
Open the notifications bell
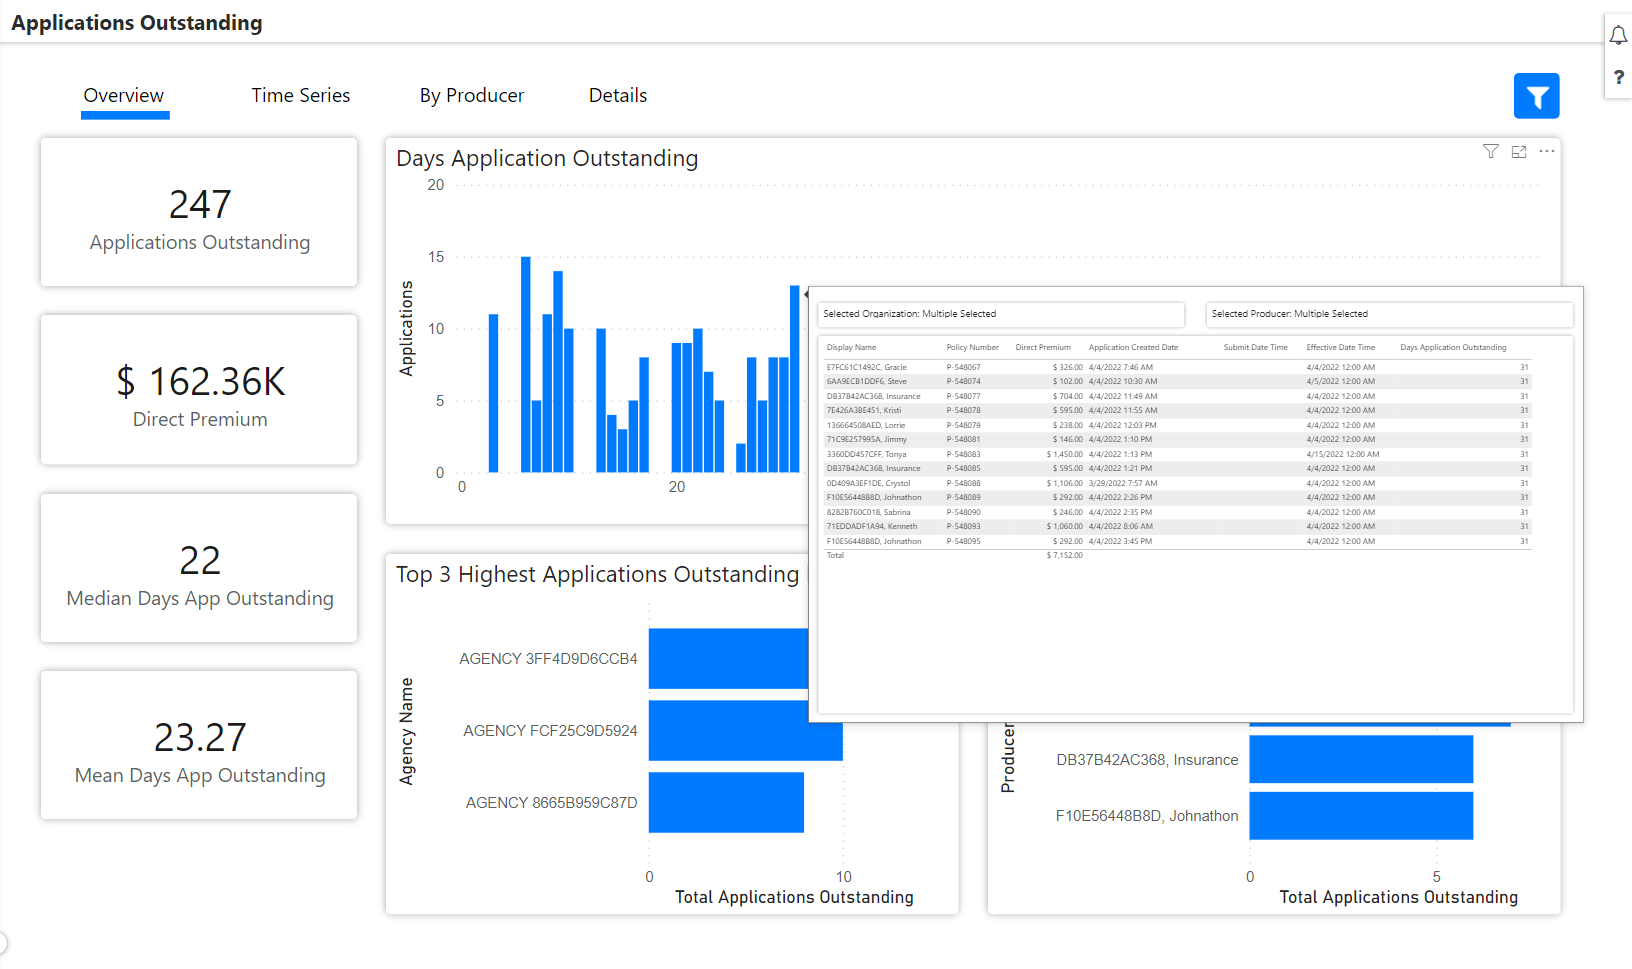click(1618, 36)
